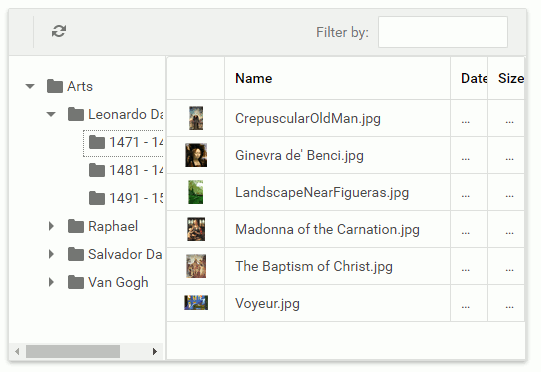Click The Baptism of Christ.jpg thumbnail
This screenshot has width=541, height=372.
tap(196, 266)
